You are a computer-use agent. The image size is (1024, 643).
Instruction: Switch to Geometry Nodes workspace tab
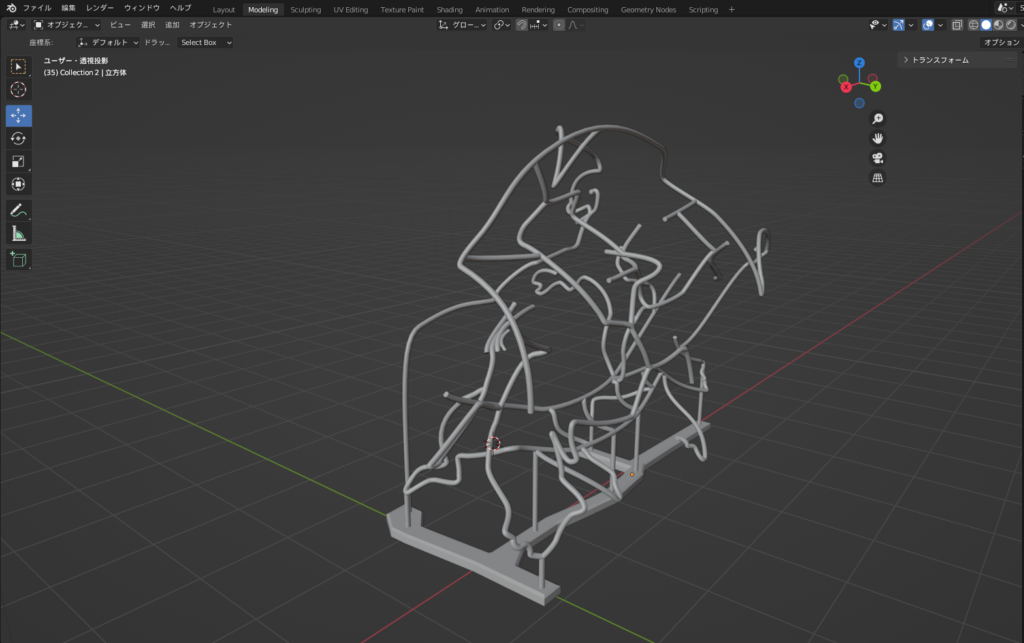[648, 10]
